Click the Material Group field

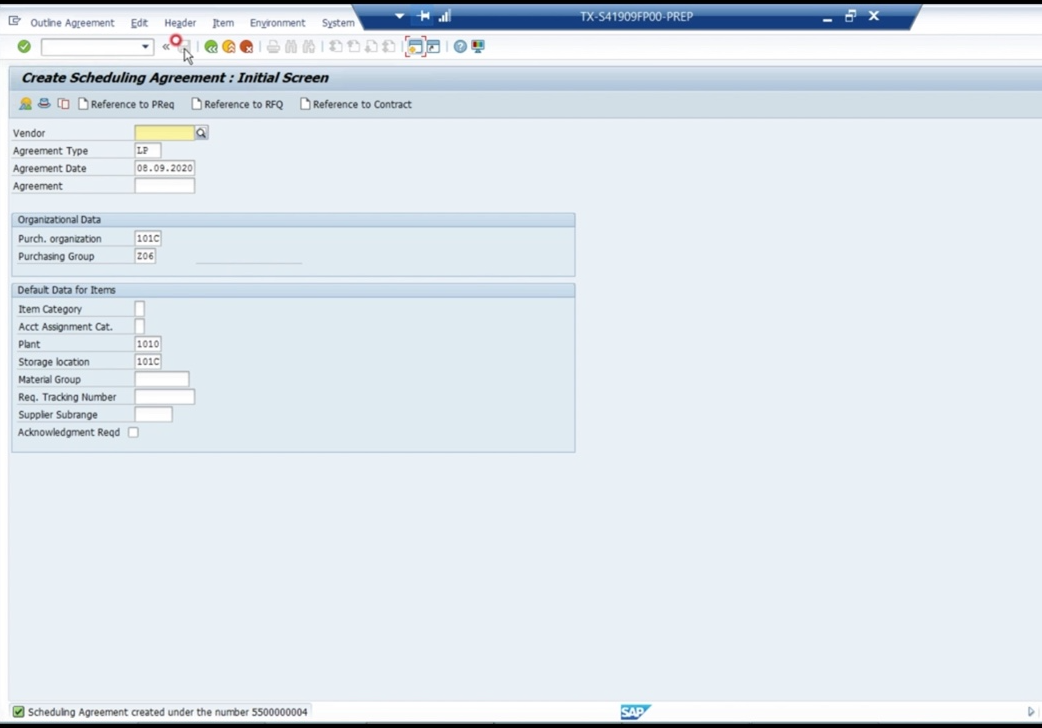pyautogui.click(x=161, y=380)
